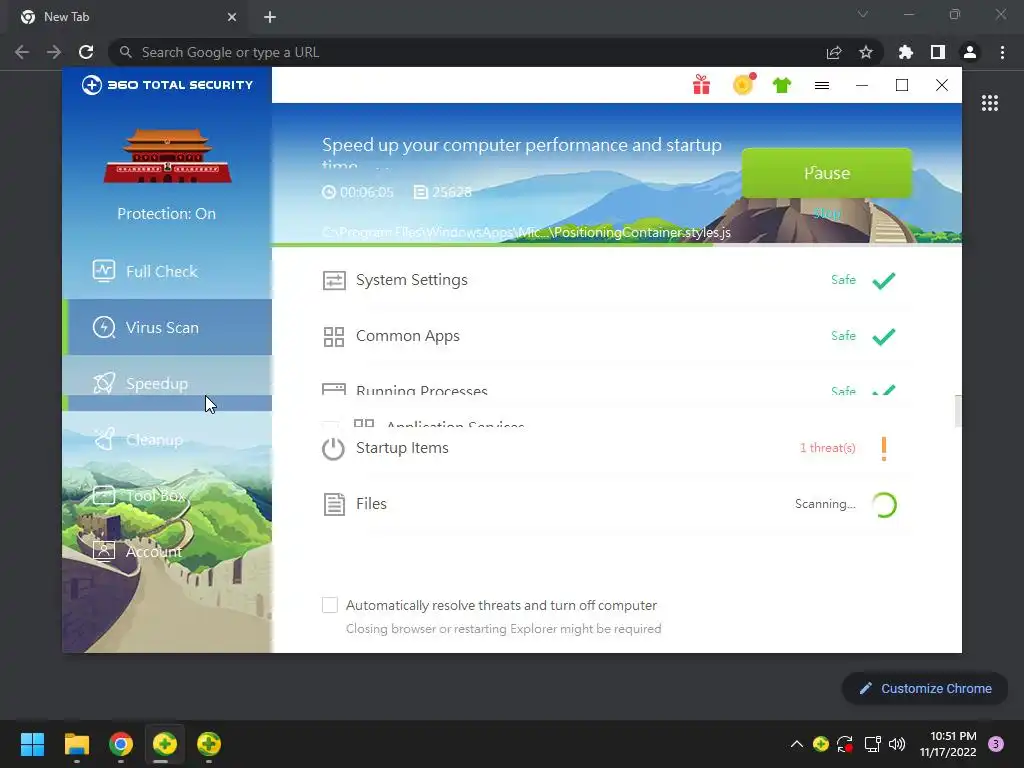Screen dimensions: 1024x768
Task: Click the 360 Total Security logo
Action: coord(167,85)
